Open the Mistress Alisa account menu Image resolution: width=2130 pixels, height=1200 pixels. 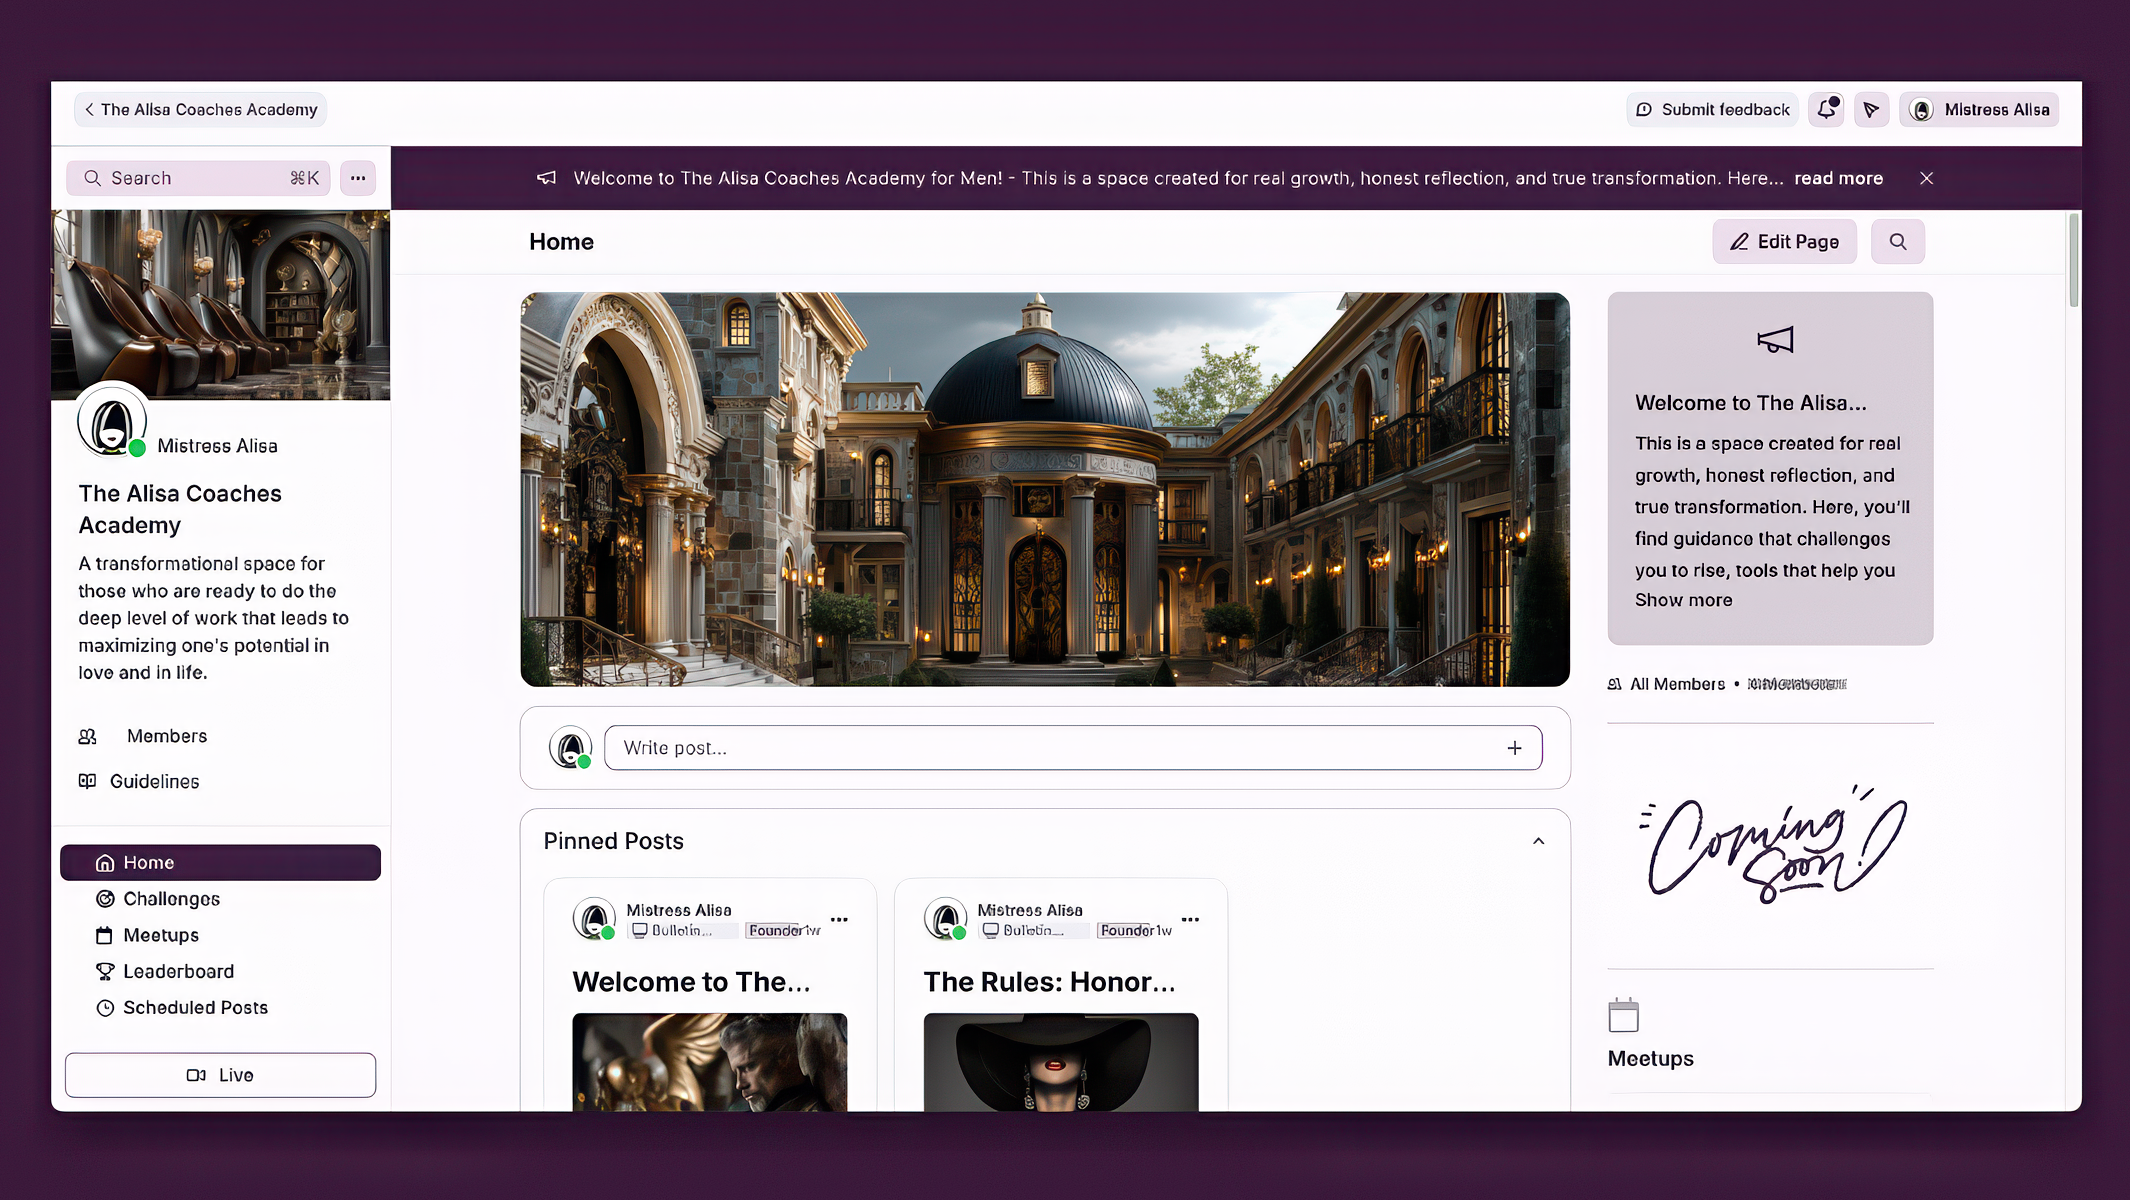[x=1979, y=109]
